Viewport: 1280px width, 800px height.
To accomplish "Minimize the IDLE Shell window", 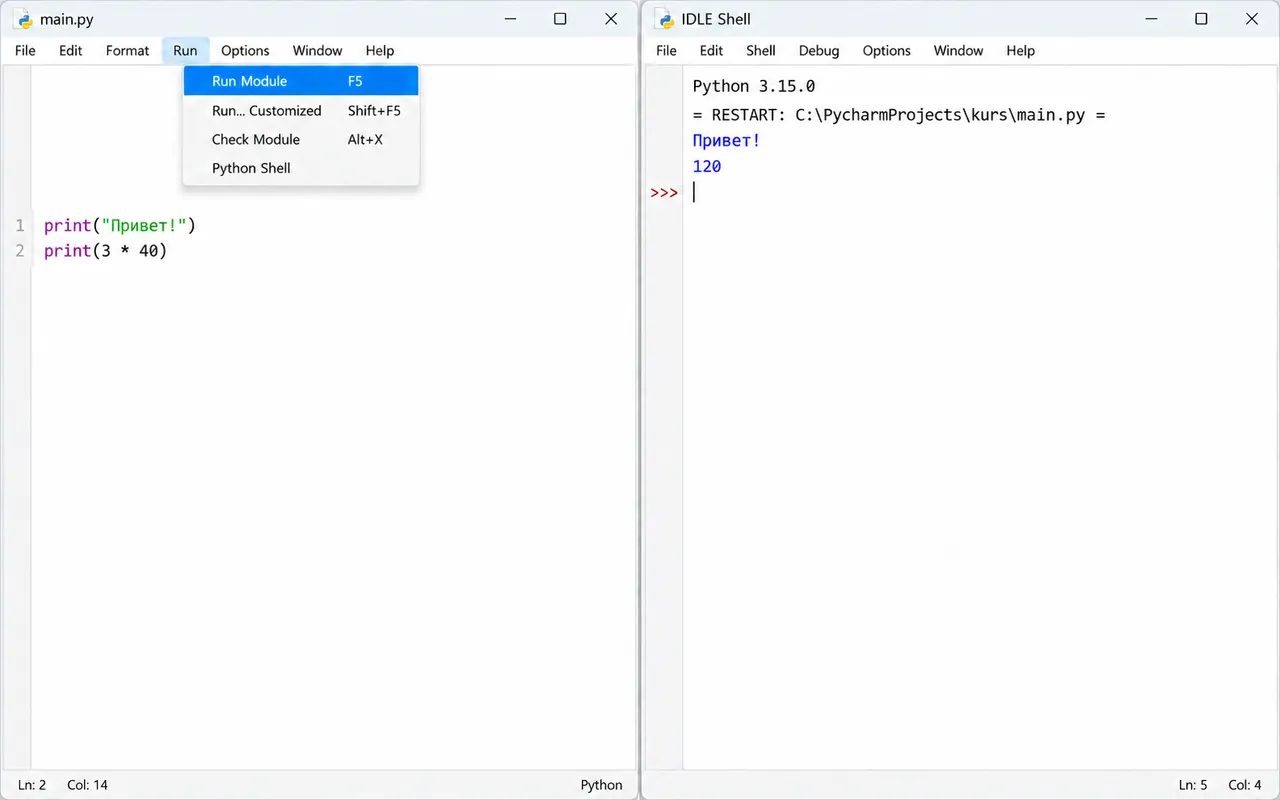I will tap(1151, 19).
